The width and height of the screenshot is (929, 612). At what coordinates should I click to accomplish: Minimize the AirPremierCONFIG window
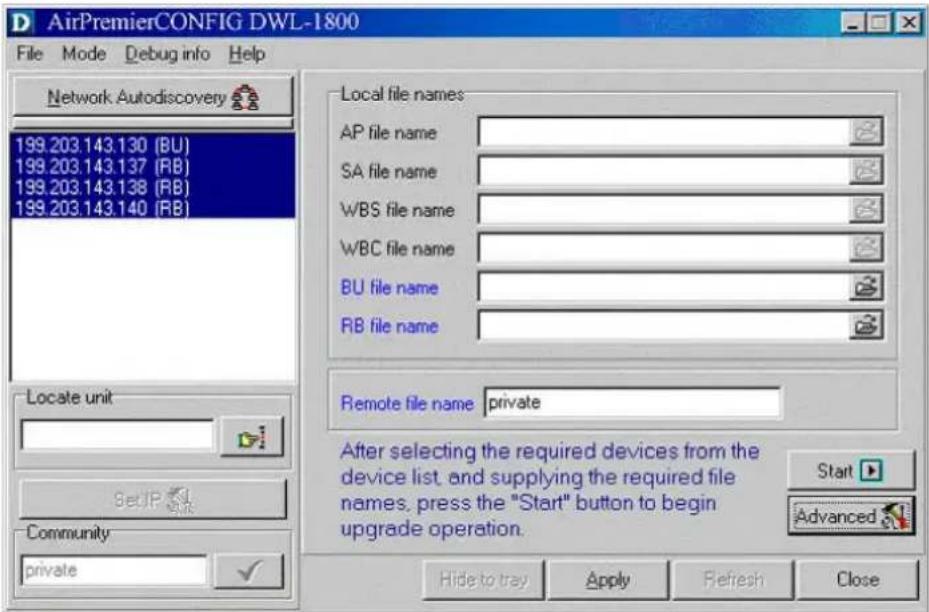coord(853,23)
